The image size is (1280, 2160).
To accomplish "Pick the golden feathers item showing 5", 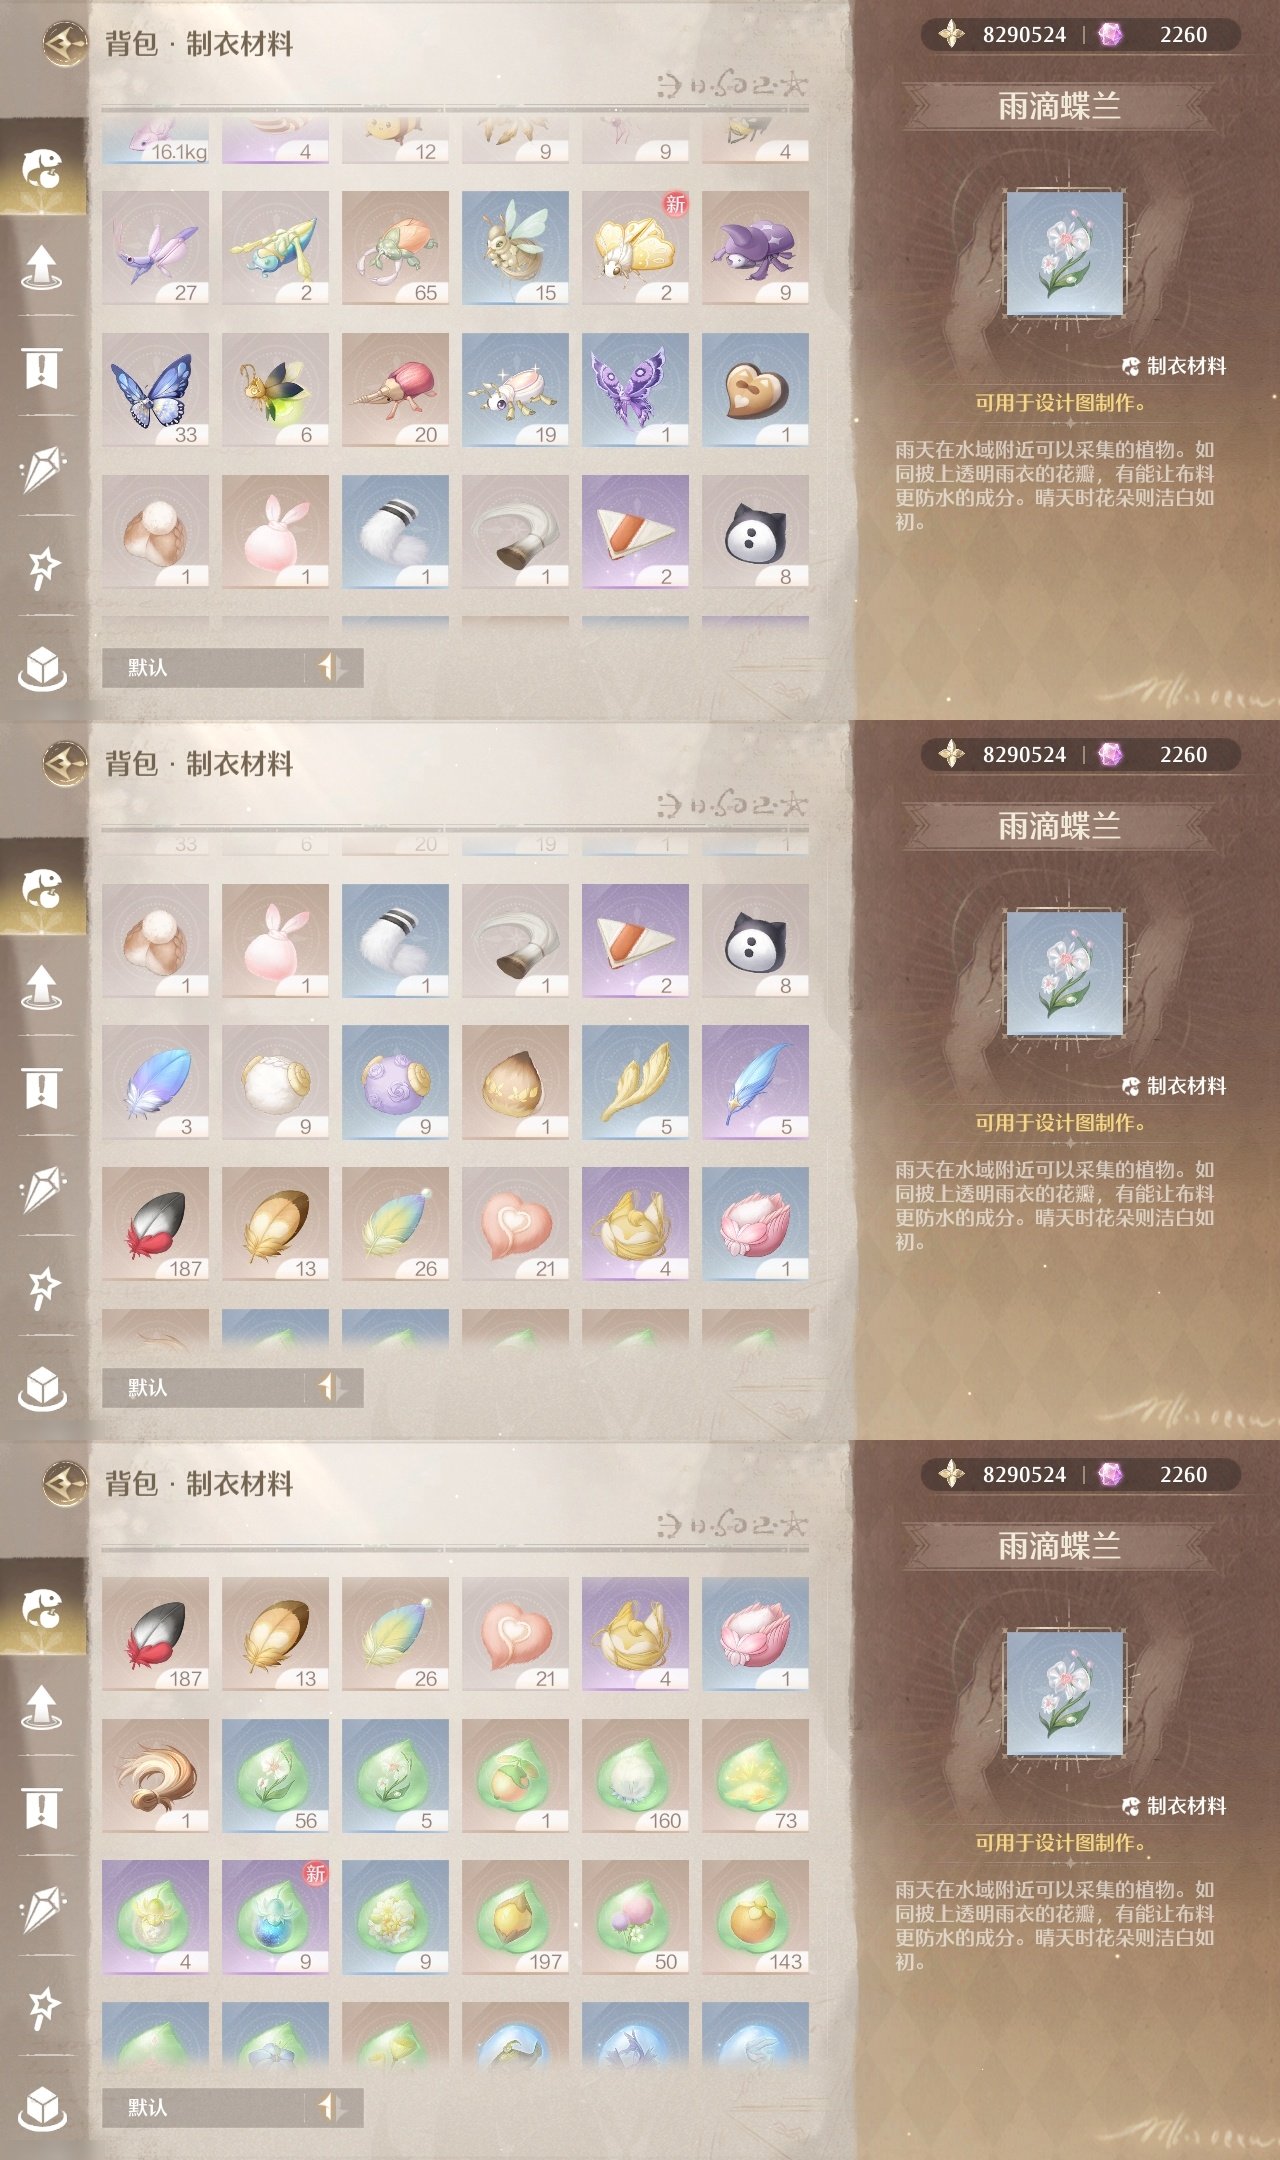I will tap(635, 1082).
